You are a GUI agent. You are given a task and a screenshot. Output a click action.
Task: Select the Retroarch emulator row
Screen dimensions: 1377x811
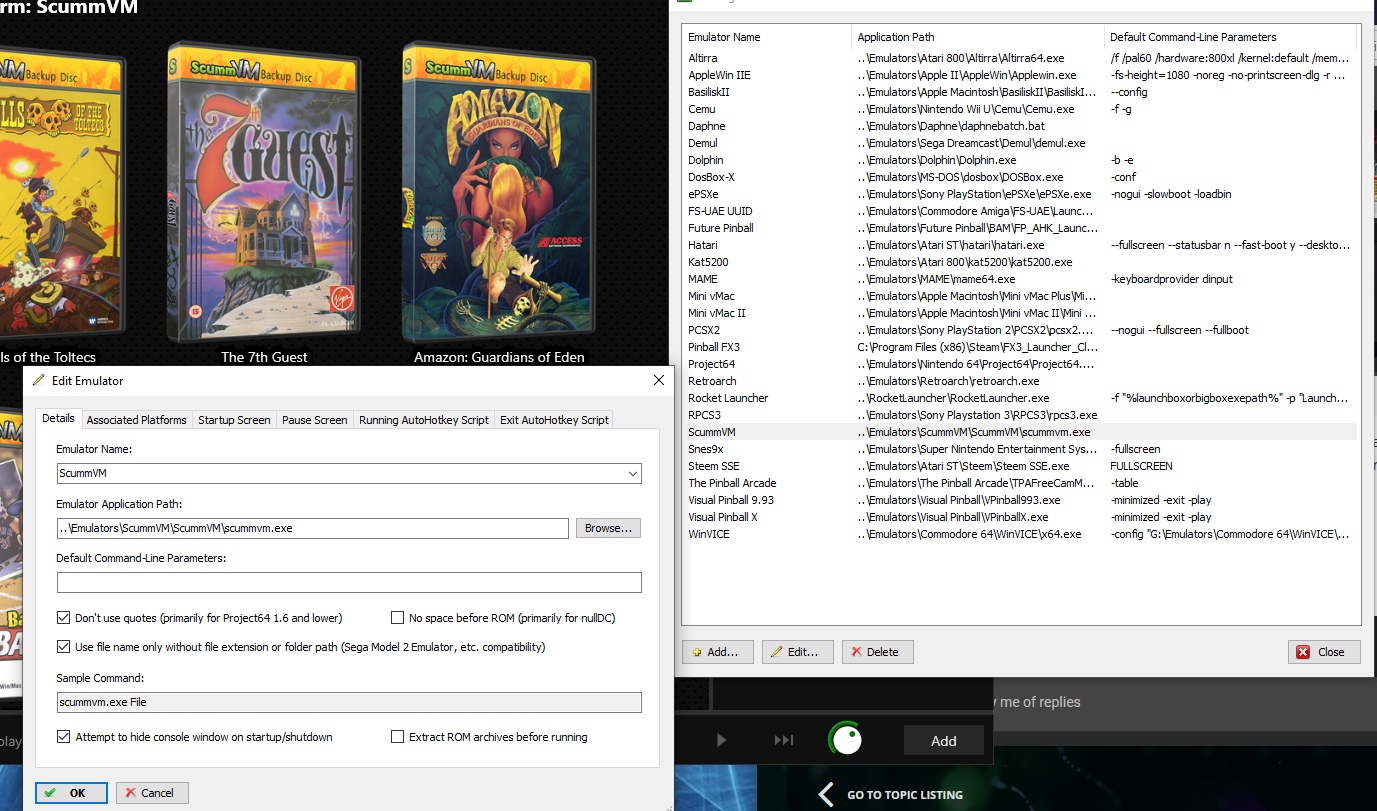click(1020, 381)
